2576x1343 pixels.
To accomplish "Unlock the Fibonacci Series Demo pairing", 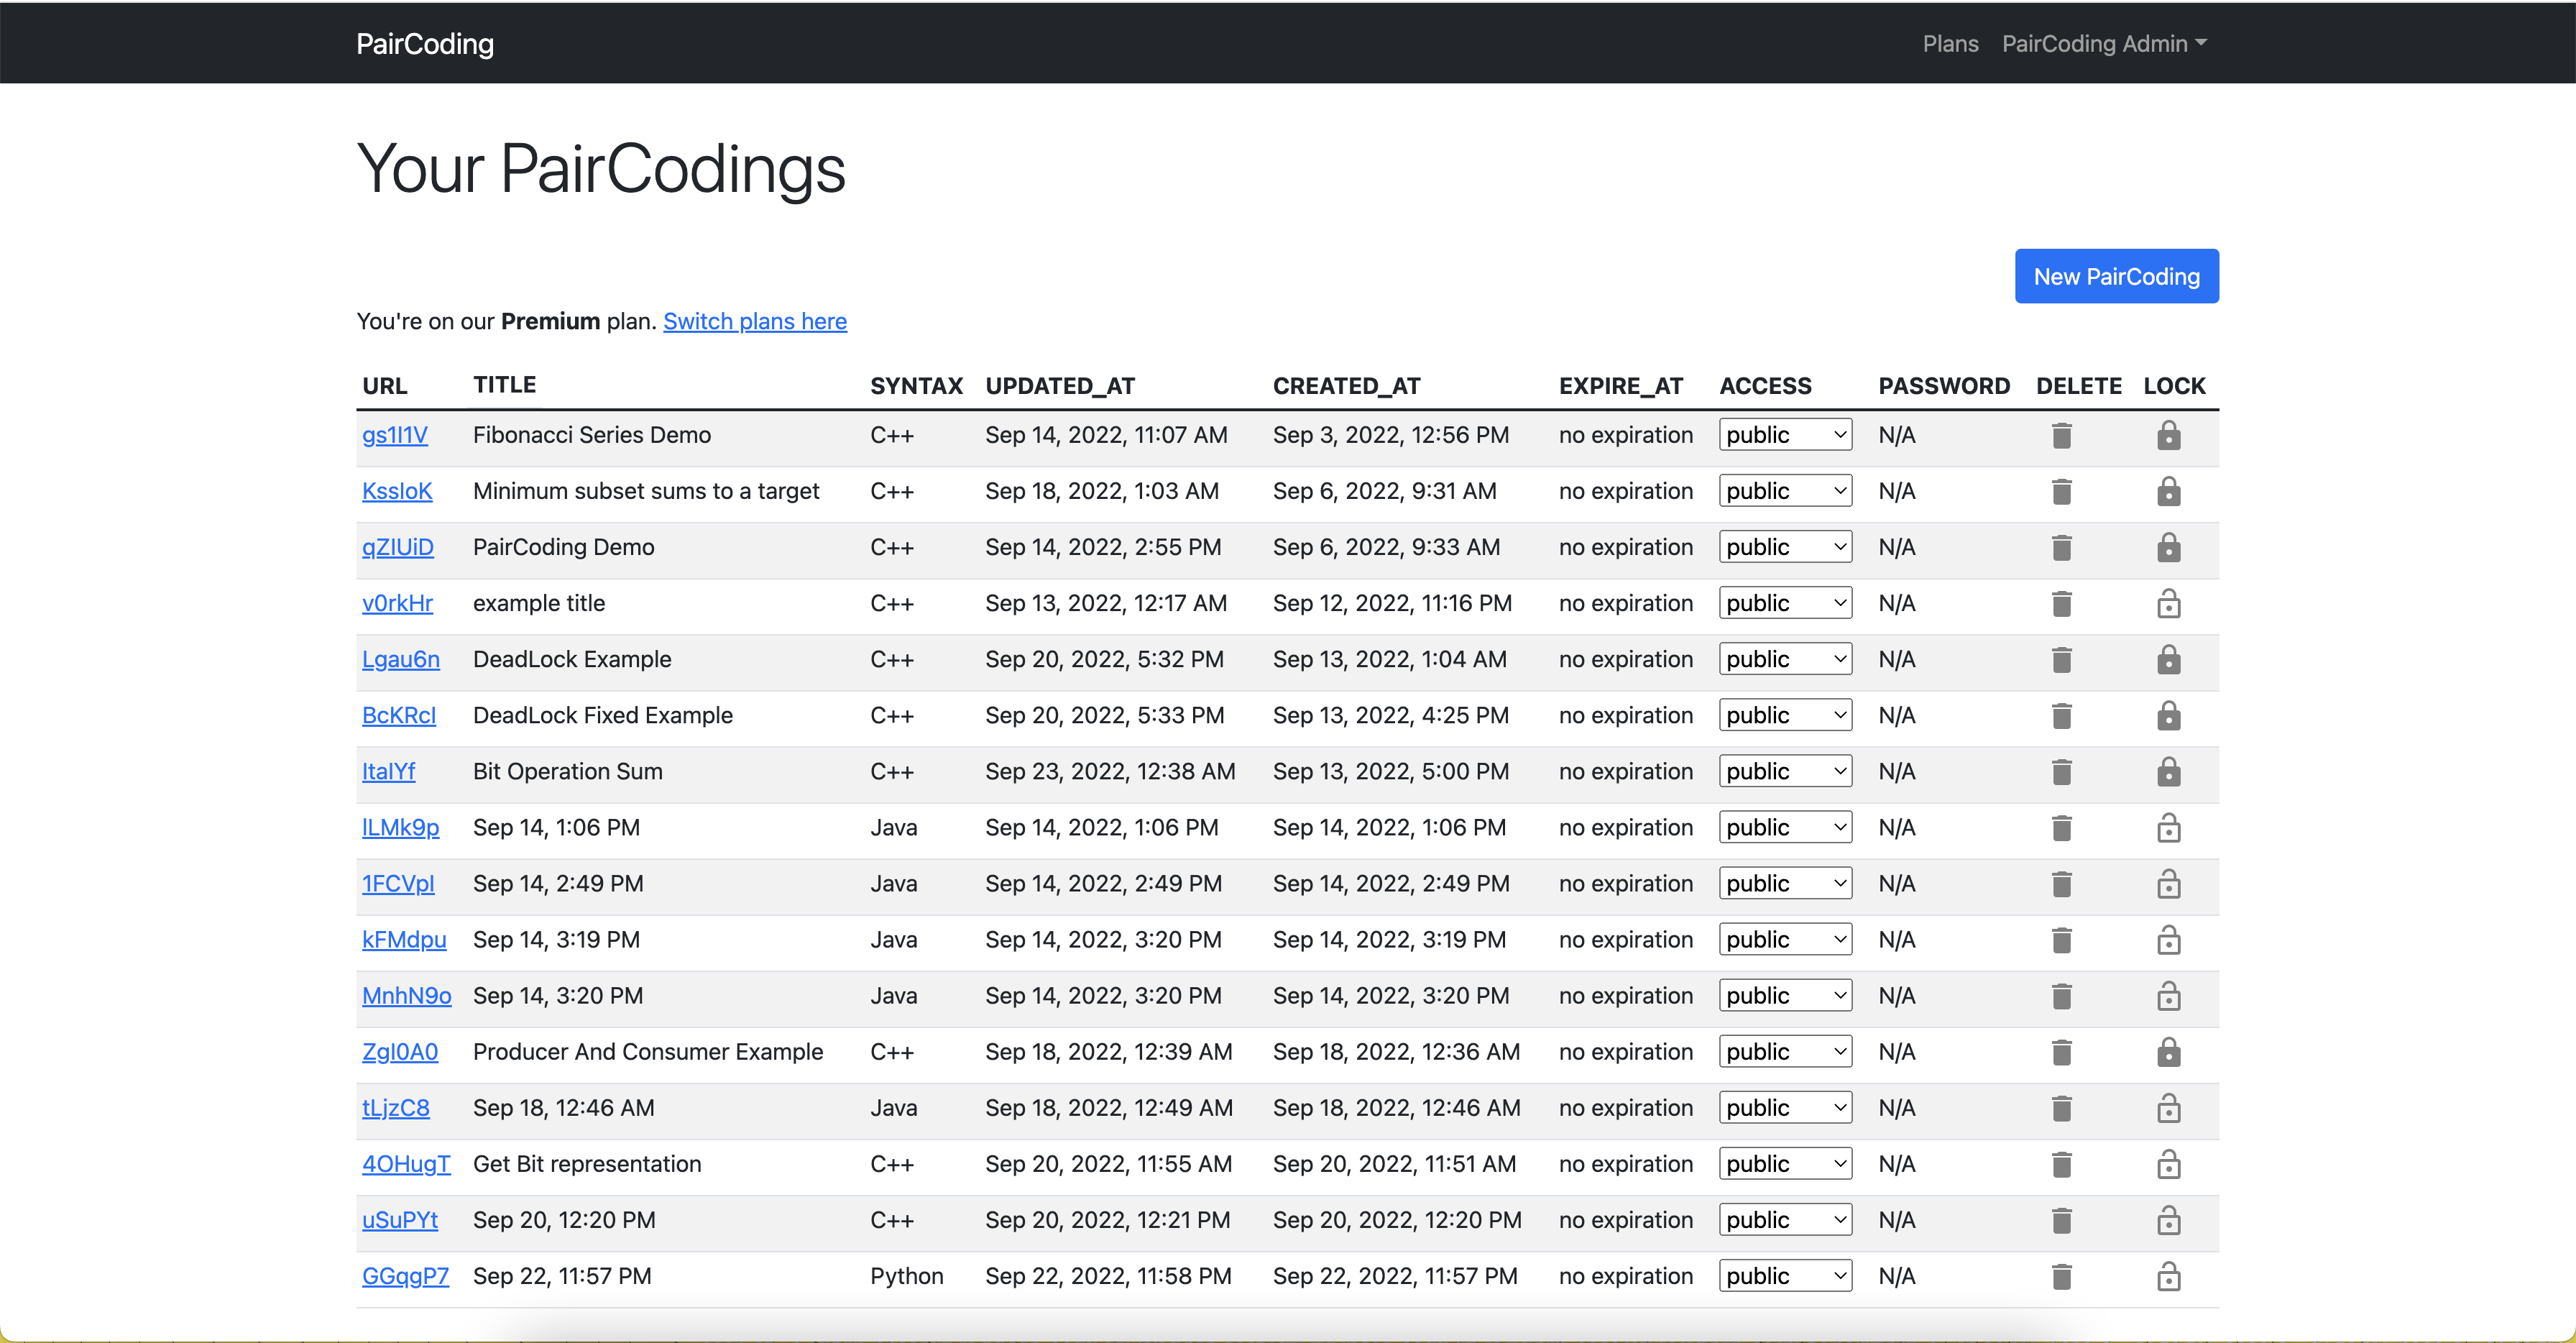I will (x=2168, y=435).
